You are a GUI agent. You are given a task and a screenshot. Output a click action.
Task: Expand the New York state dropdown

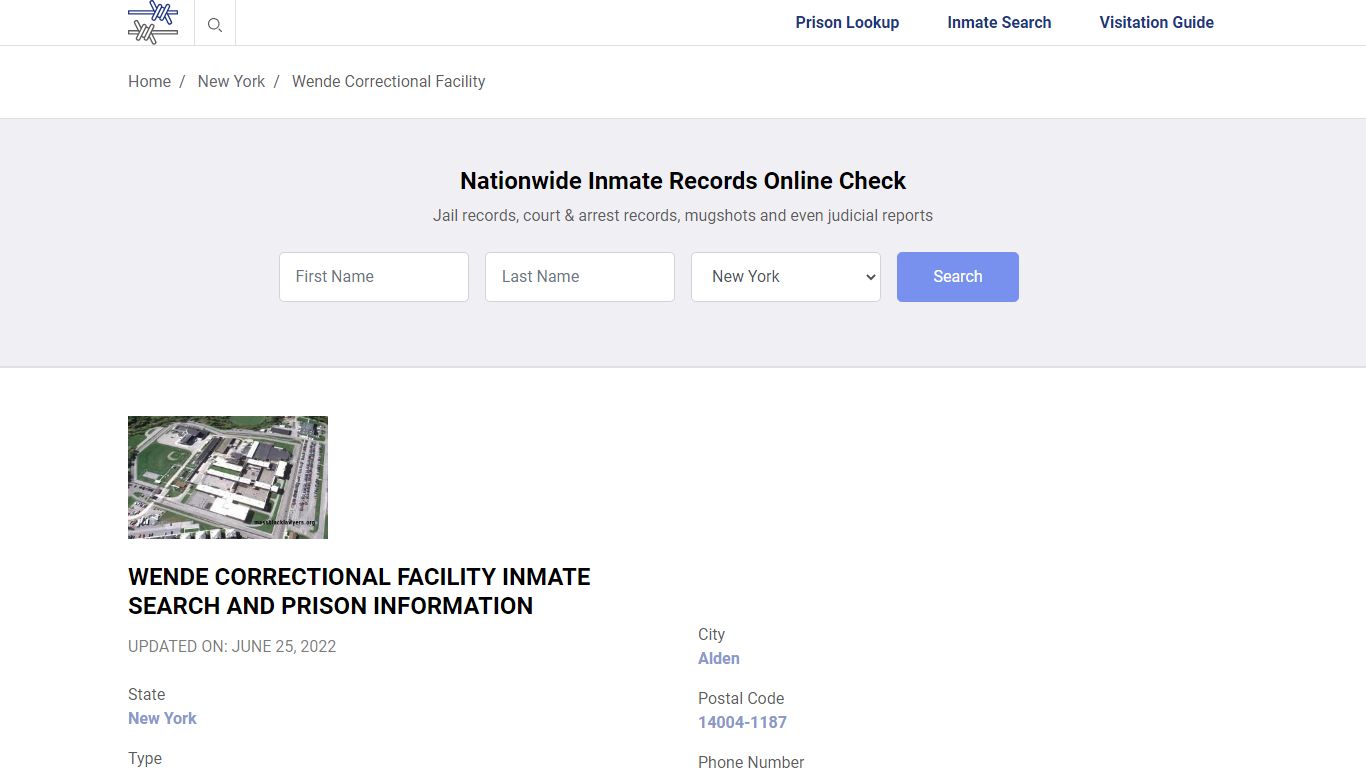786,277
